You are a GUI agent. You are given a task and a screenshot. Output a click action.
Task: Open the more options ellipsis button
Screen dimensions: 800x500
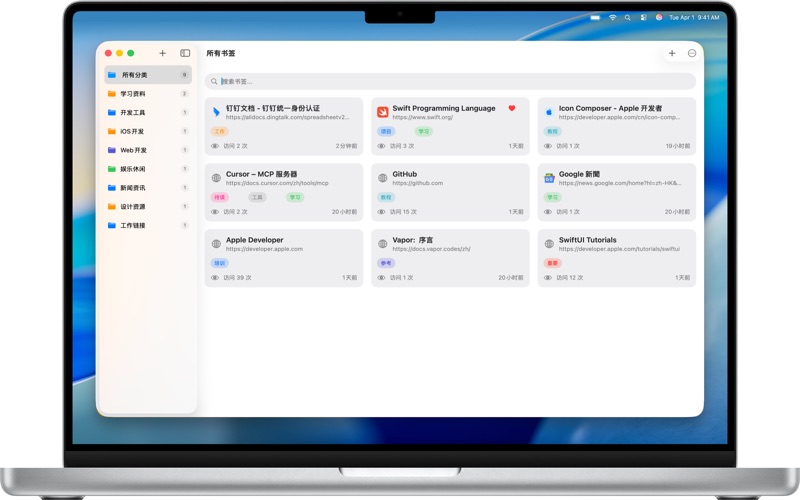pyautogui.click(x=692, y=53)
